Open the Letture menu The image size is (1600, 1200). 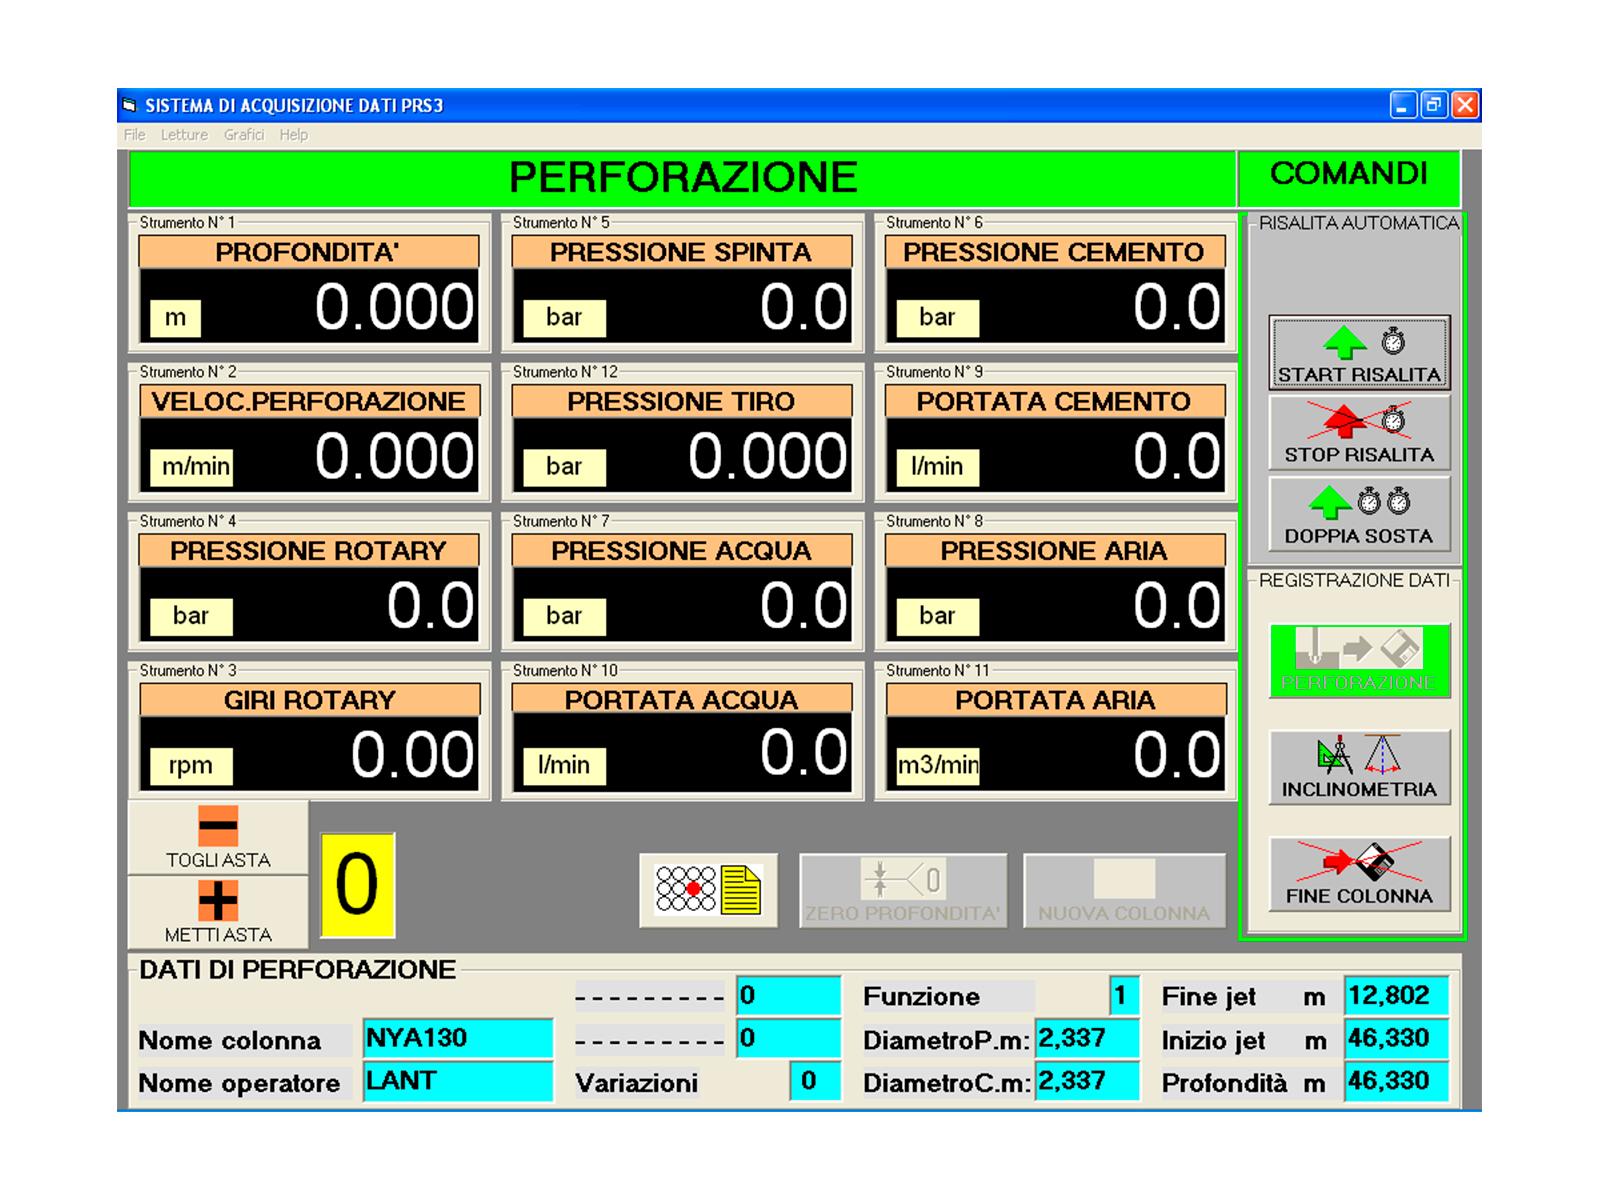point(184,135)
